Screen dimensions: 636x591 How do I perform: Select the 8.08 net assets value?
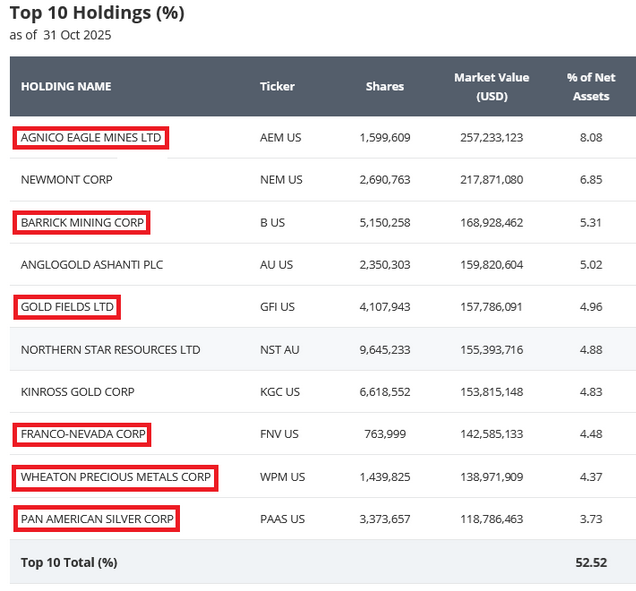591,138
